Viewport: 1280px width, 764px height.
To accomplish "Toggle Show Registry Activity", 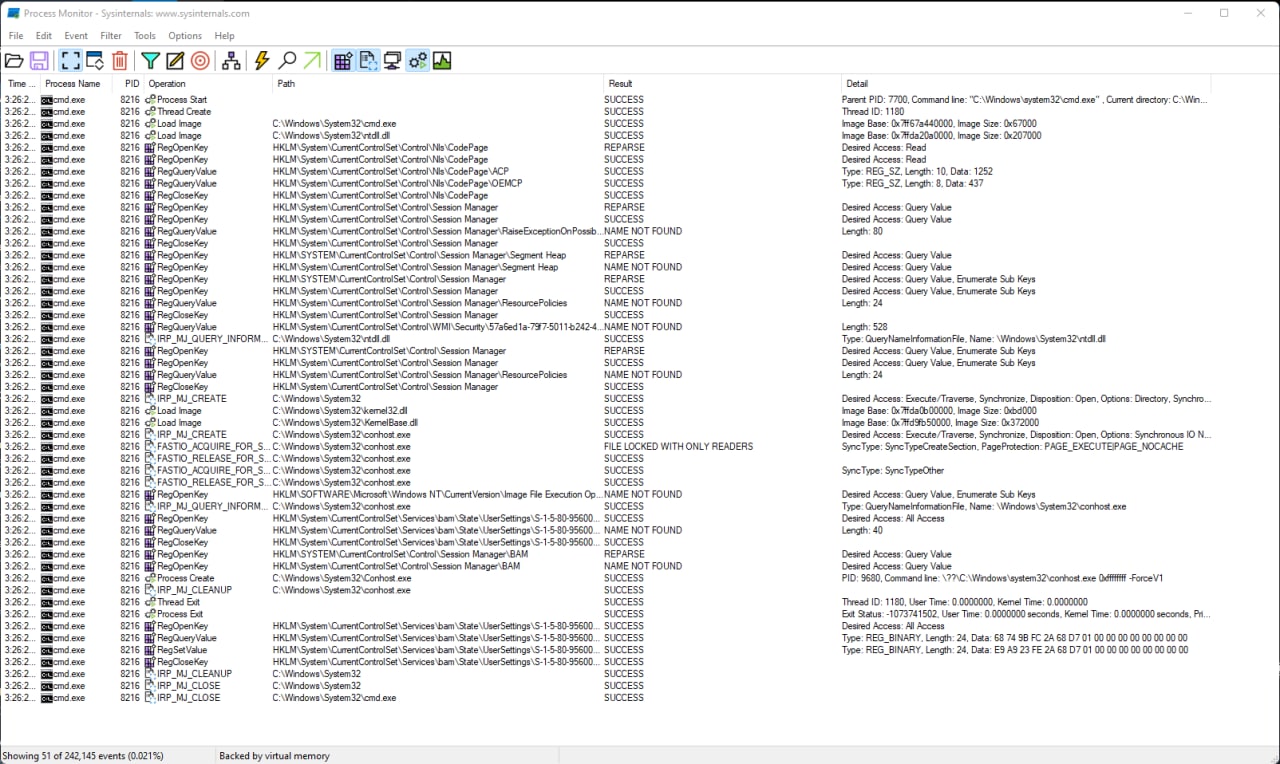I will click(x=343, y=61).
